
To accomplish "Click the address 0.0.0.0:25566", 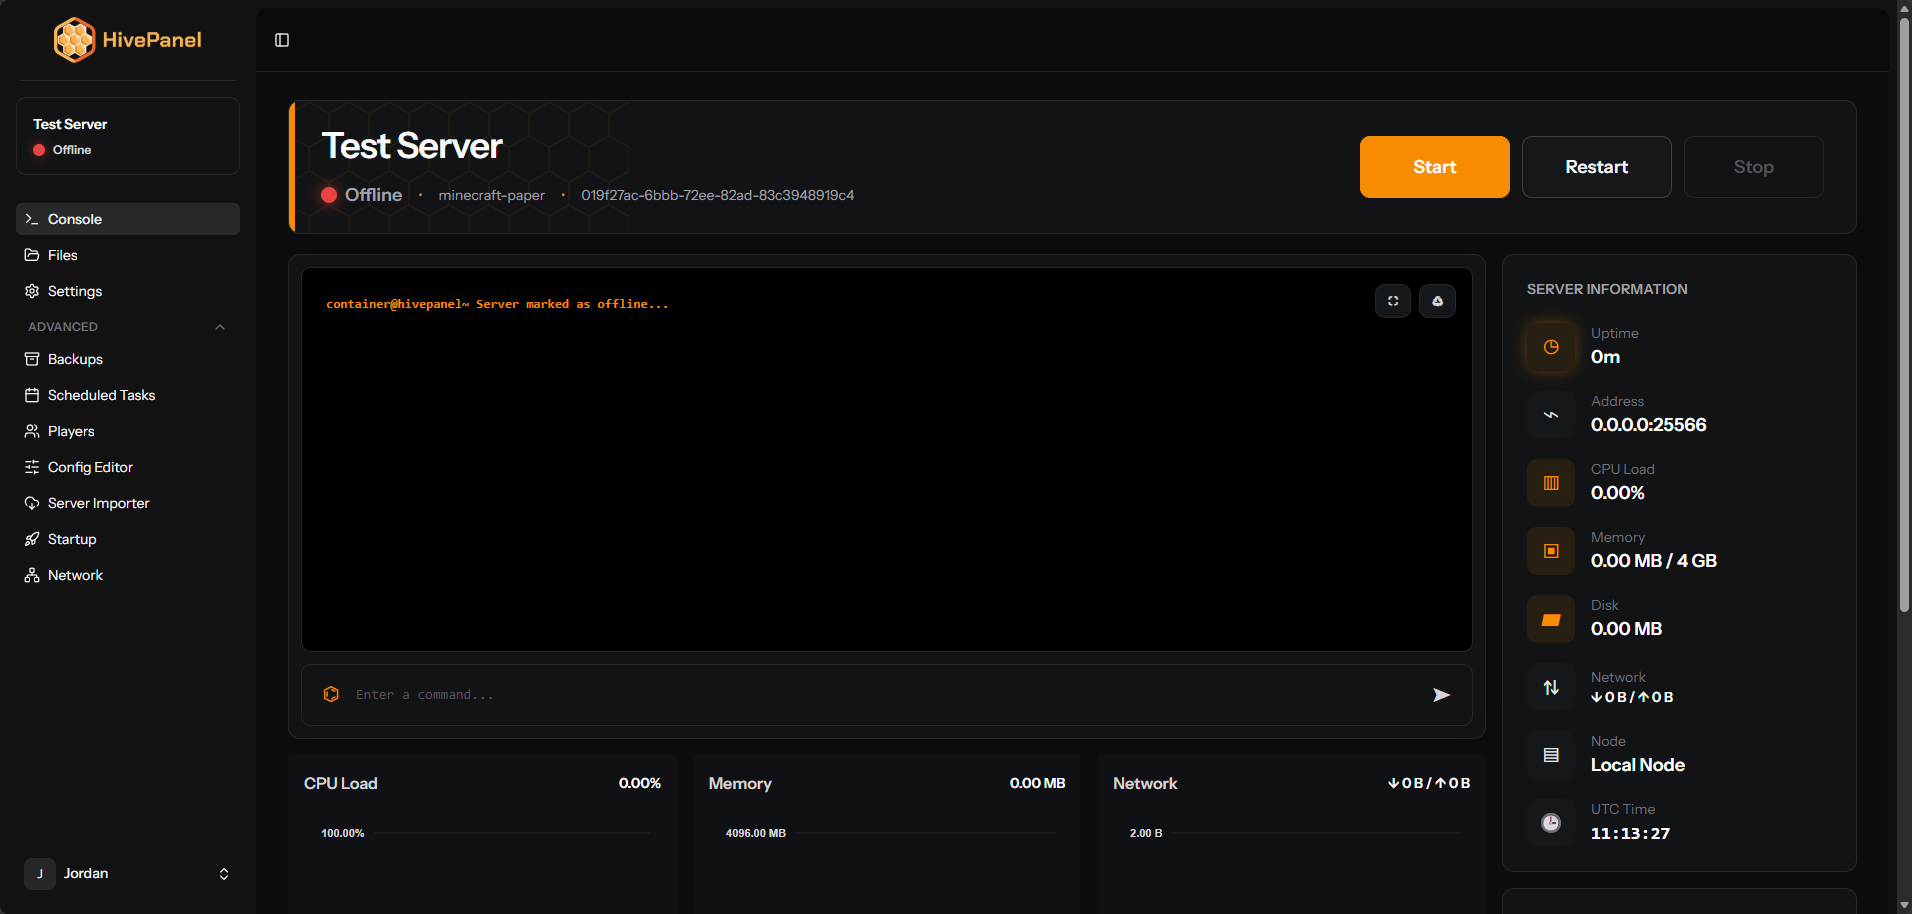I will point(1649,425).
